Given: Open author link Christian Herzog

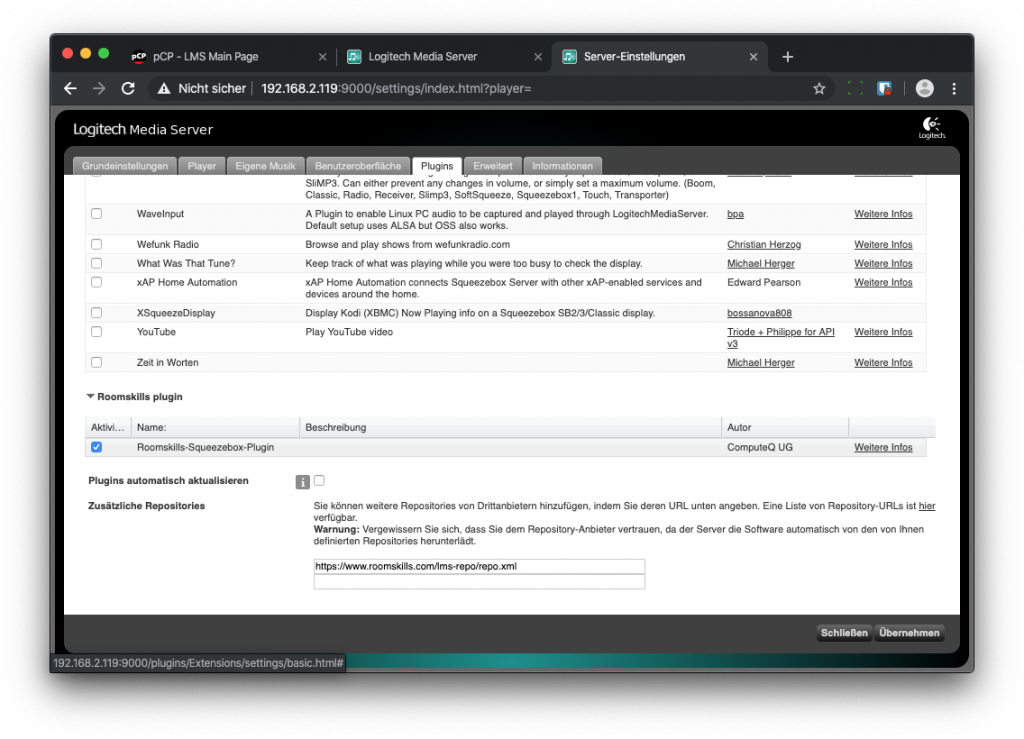Looking at the screenshot, I should 764,245.
